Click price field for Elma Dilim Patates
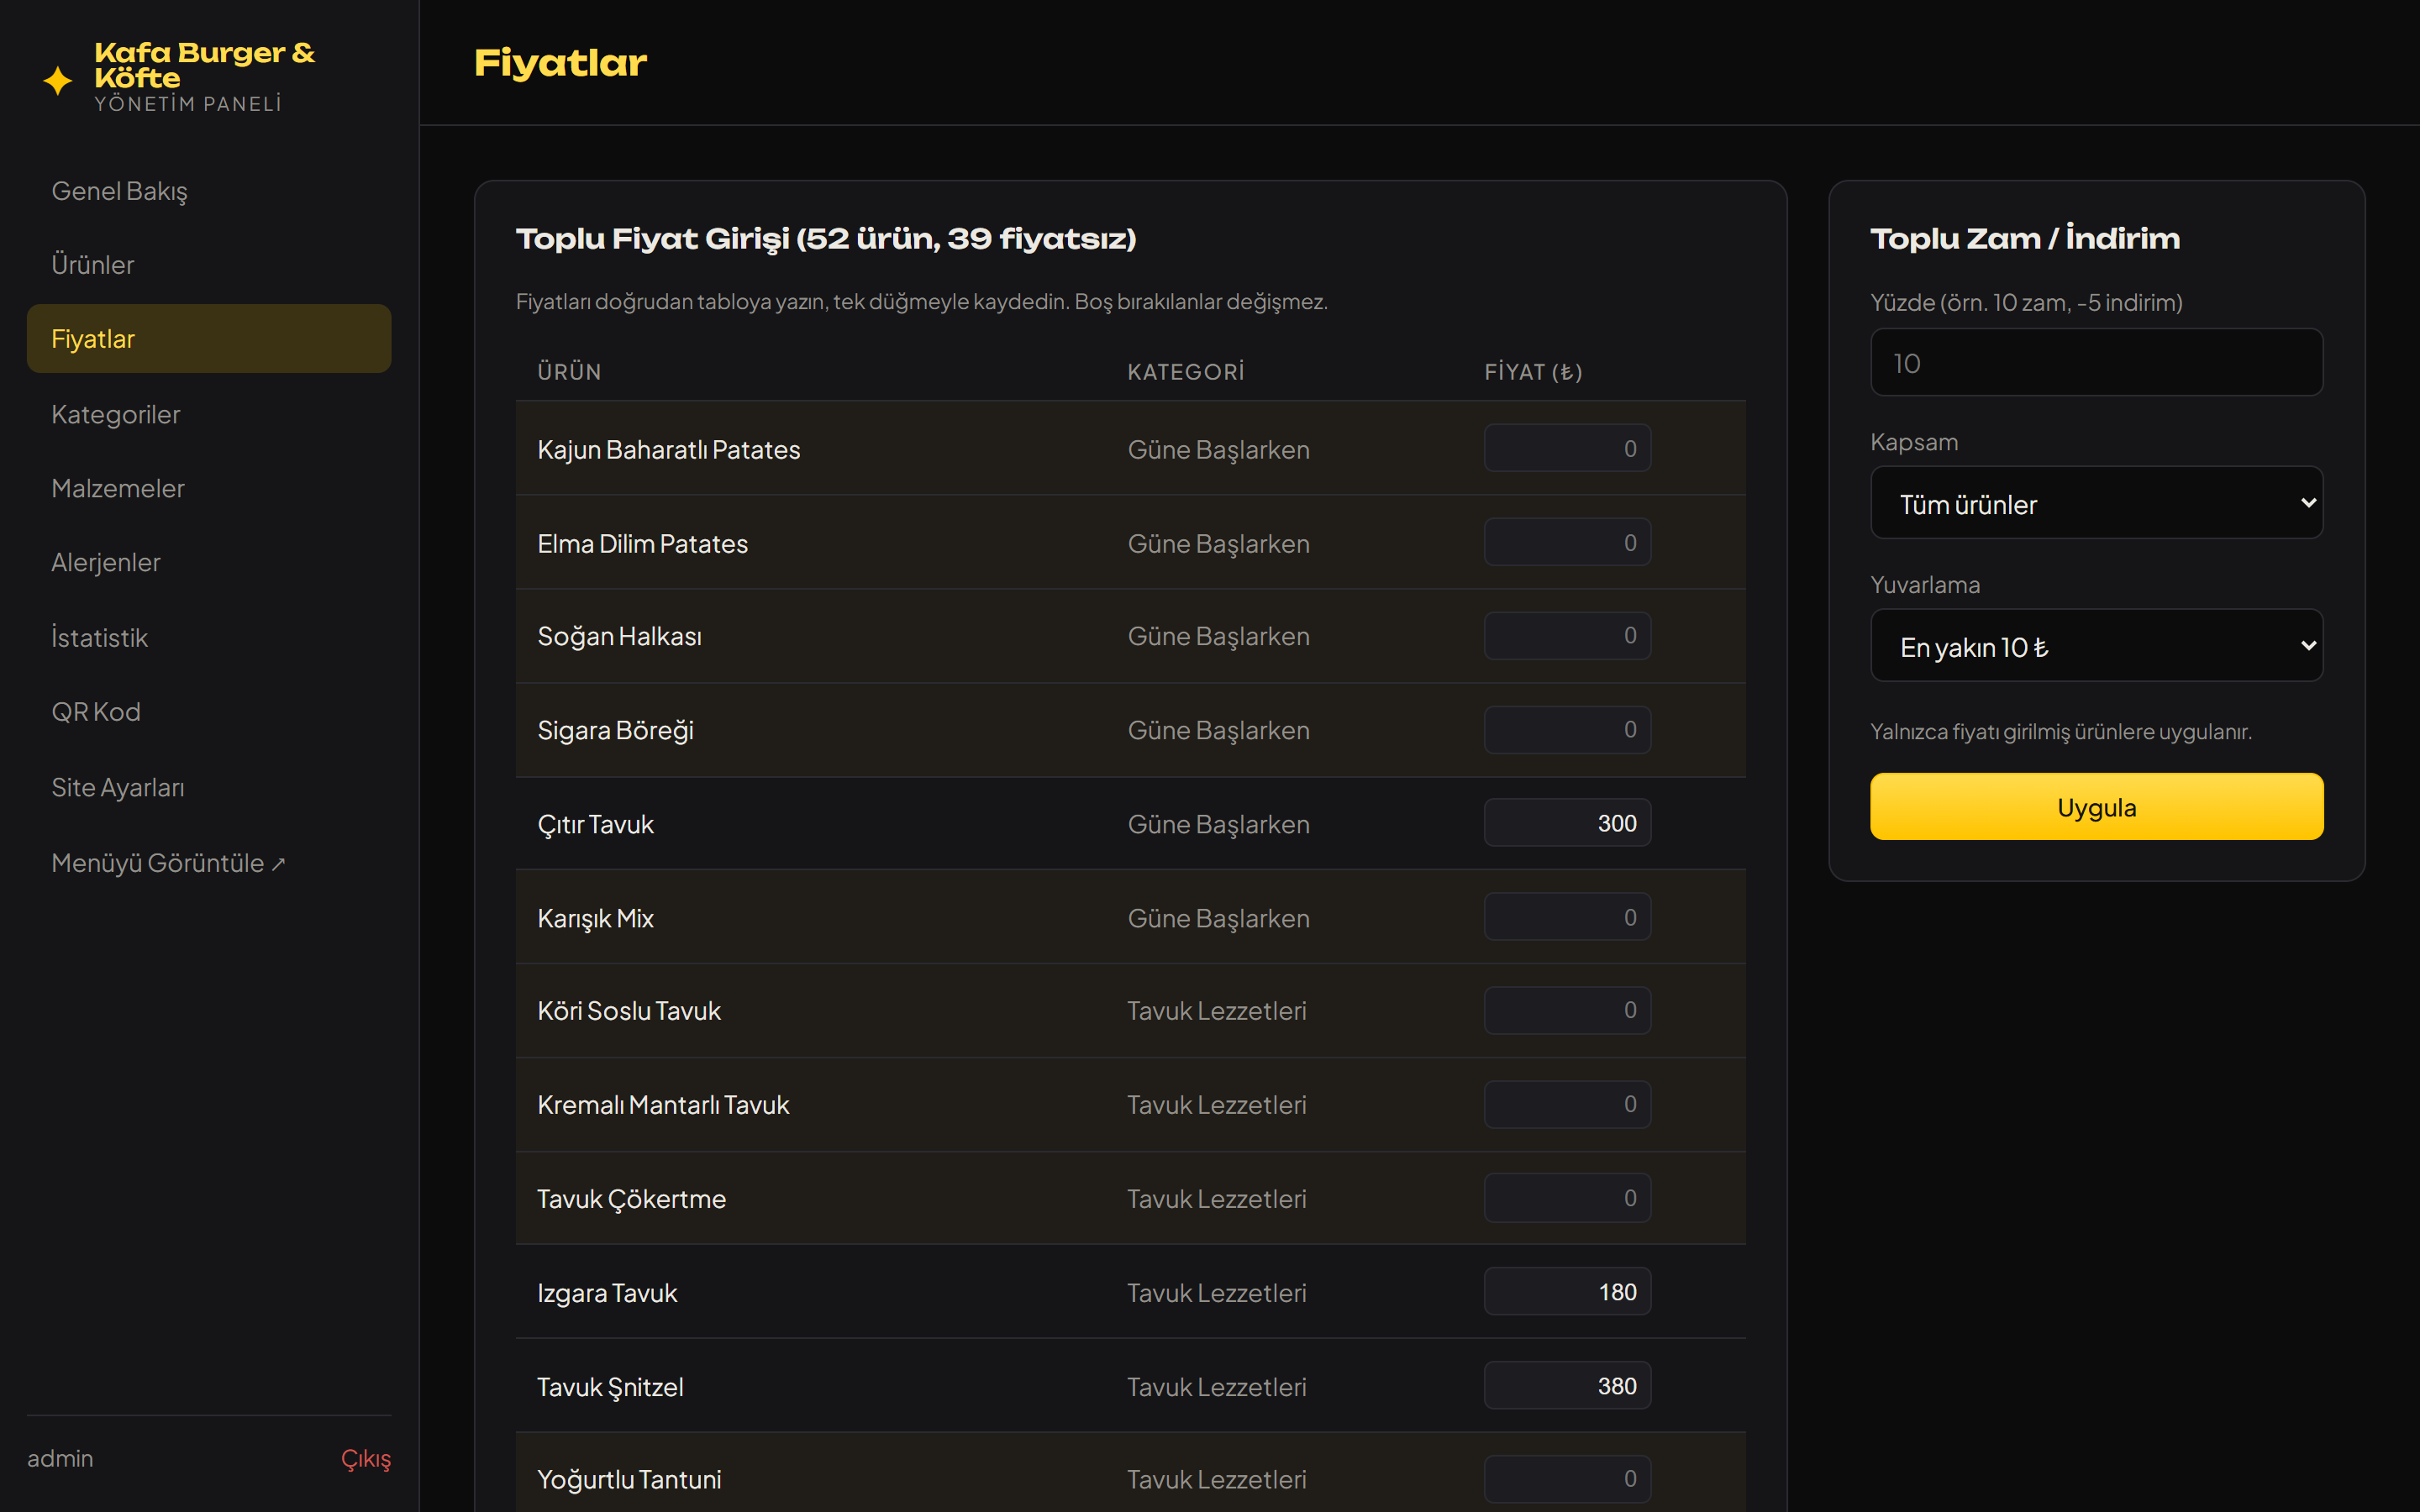This screenshot has height=1512, width=2420. coord(1567,543)
